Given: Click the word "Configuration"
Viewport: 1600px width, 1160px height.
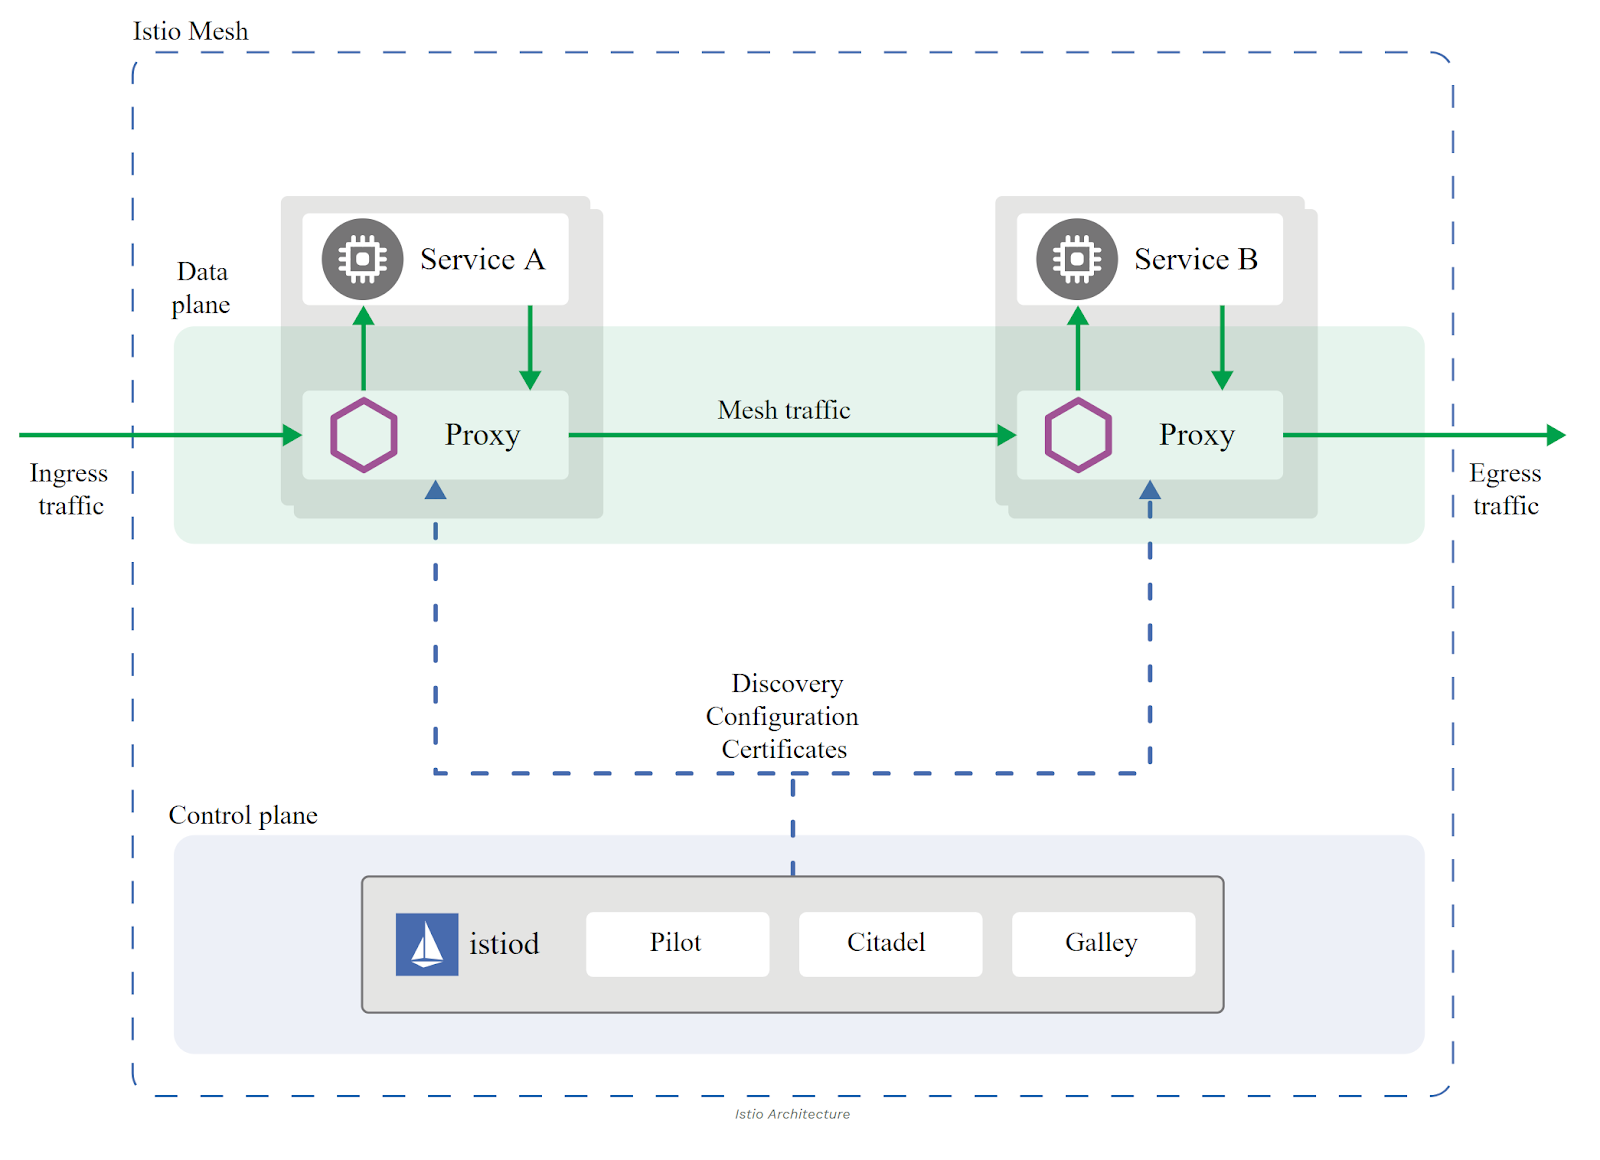Looking at the screenshot, I should pyautogui.click(x=782, y=717).
